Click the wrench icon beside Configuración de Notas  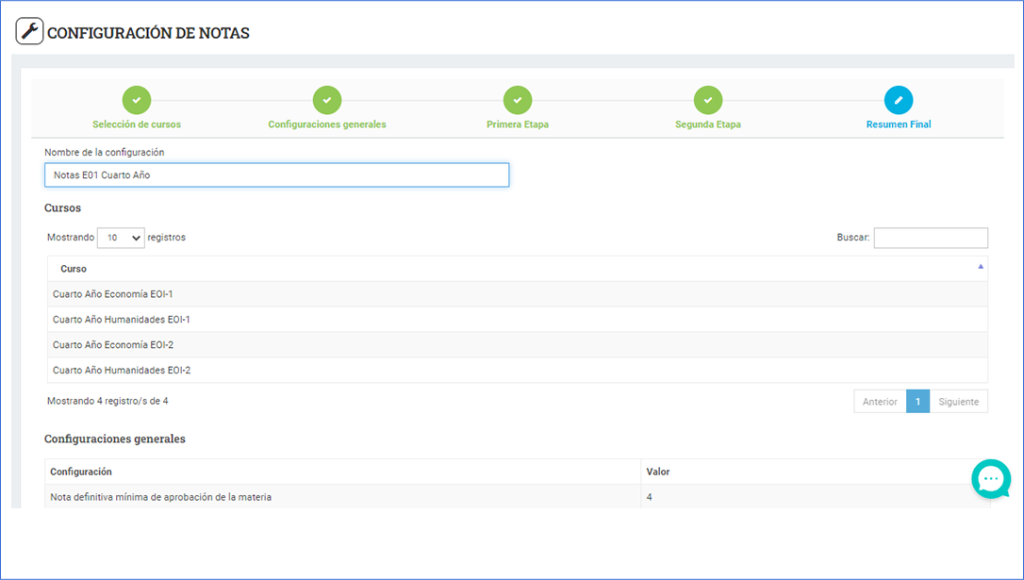tap(29, 32)
